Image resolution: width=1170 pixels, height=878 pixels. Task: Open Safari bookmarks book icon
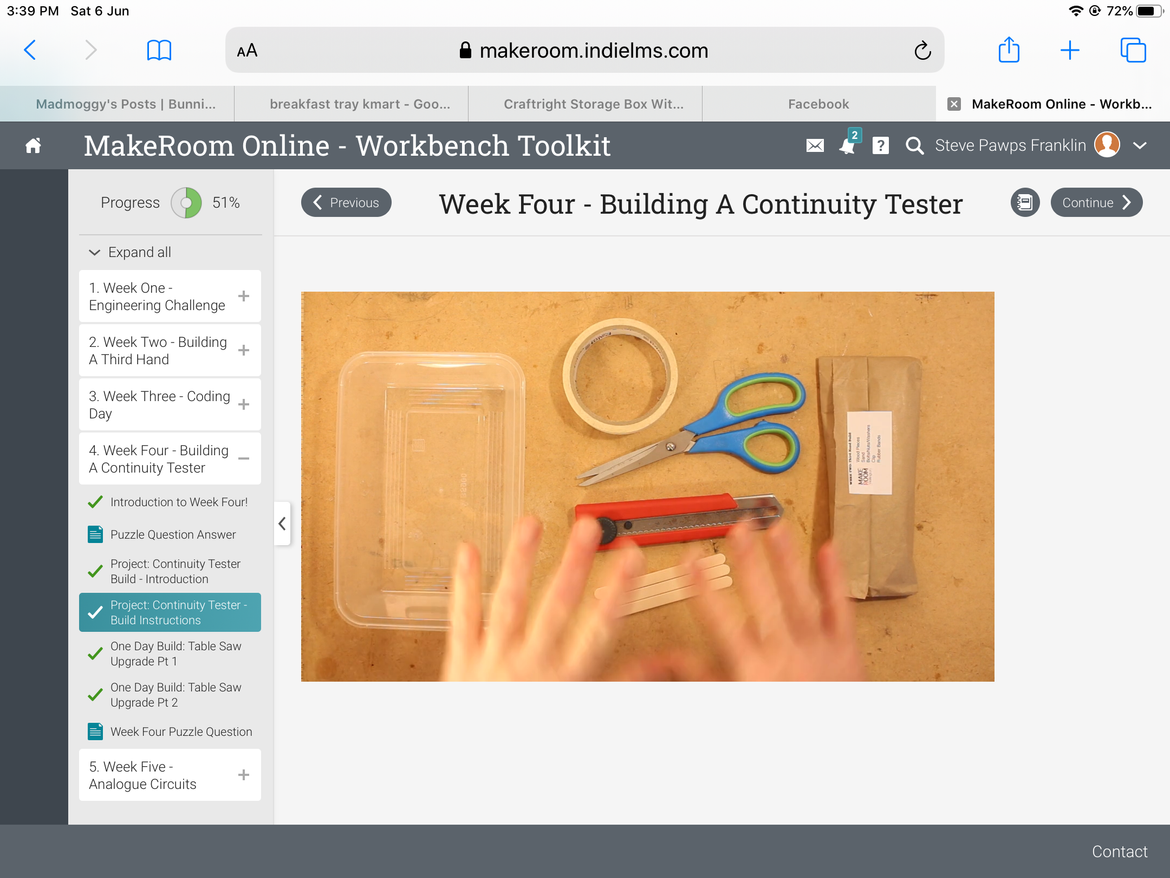pyautogui.click(x=159, y=51)
